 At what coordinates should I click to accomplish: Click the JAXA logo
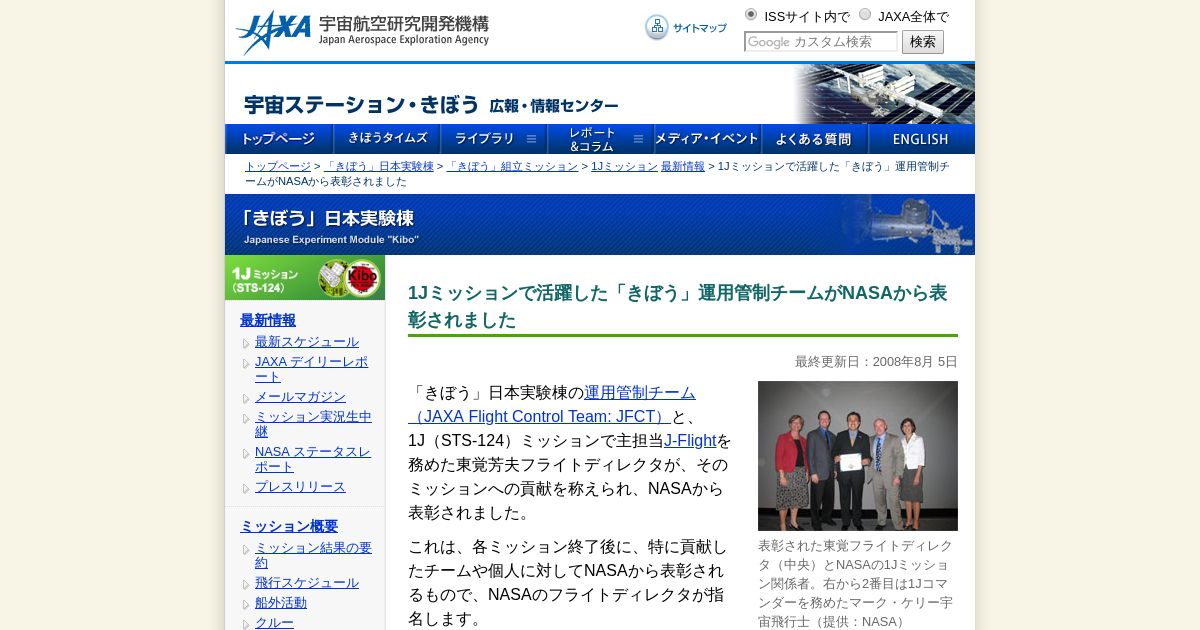click(x=362, y=32)
